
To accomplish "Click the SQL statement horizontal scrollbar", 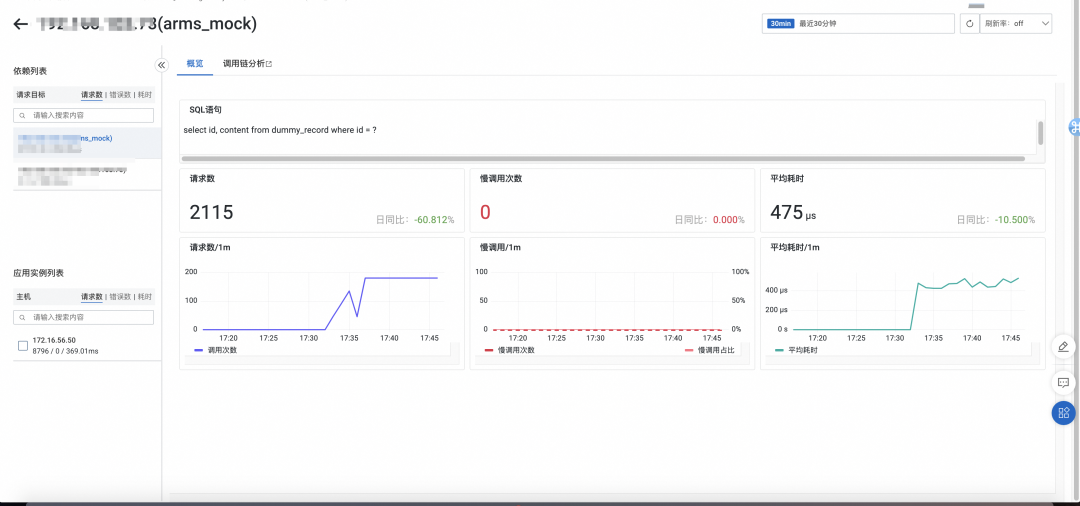I will 602,158.
